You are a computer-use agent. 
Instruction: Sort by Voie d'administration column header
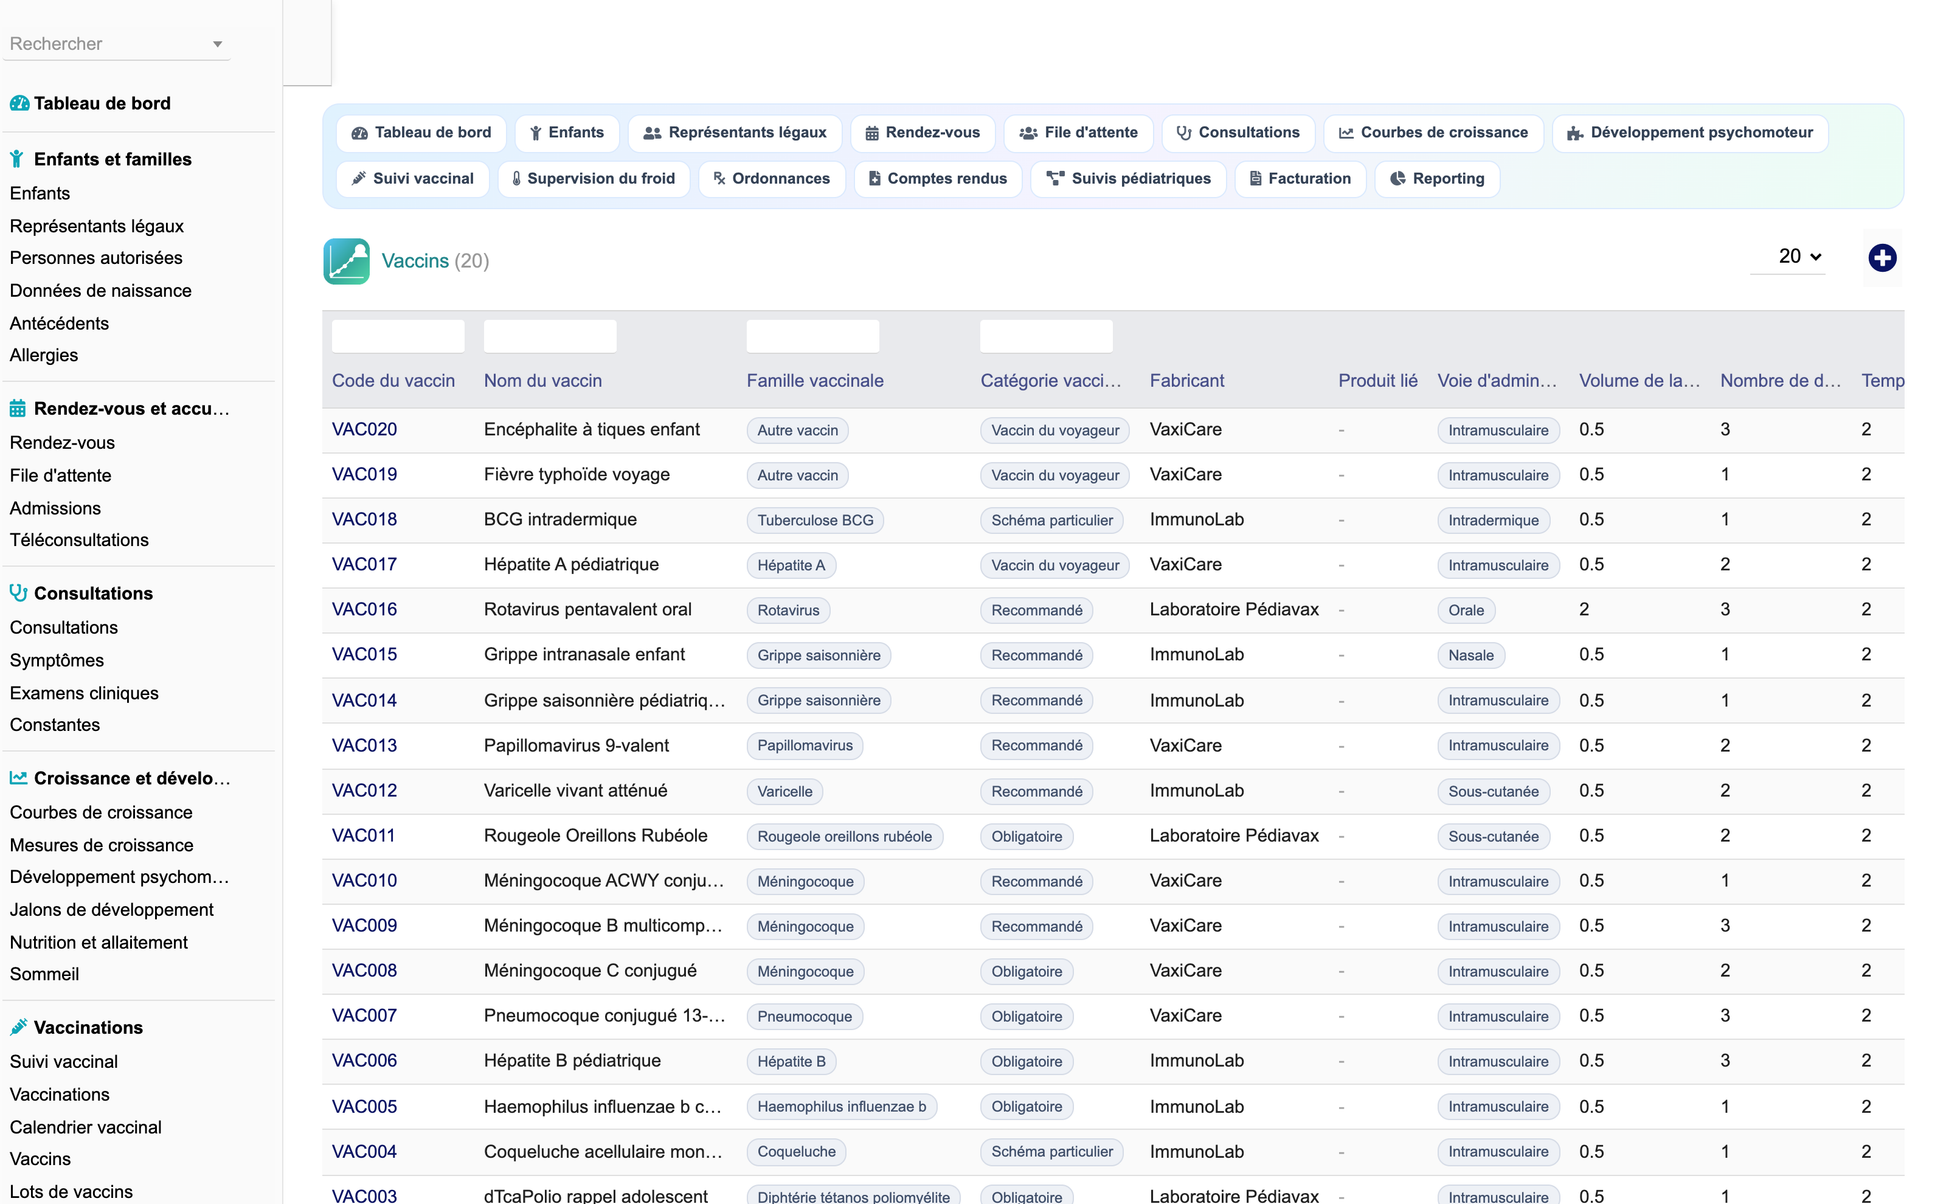click(1497, 381)
